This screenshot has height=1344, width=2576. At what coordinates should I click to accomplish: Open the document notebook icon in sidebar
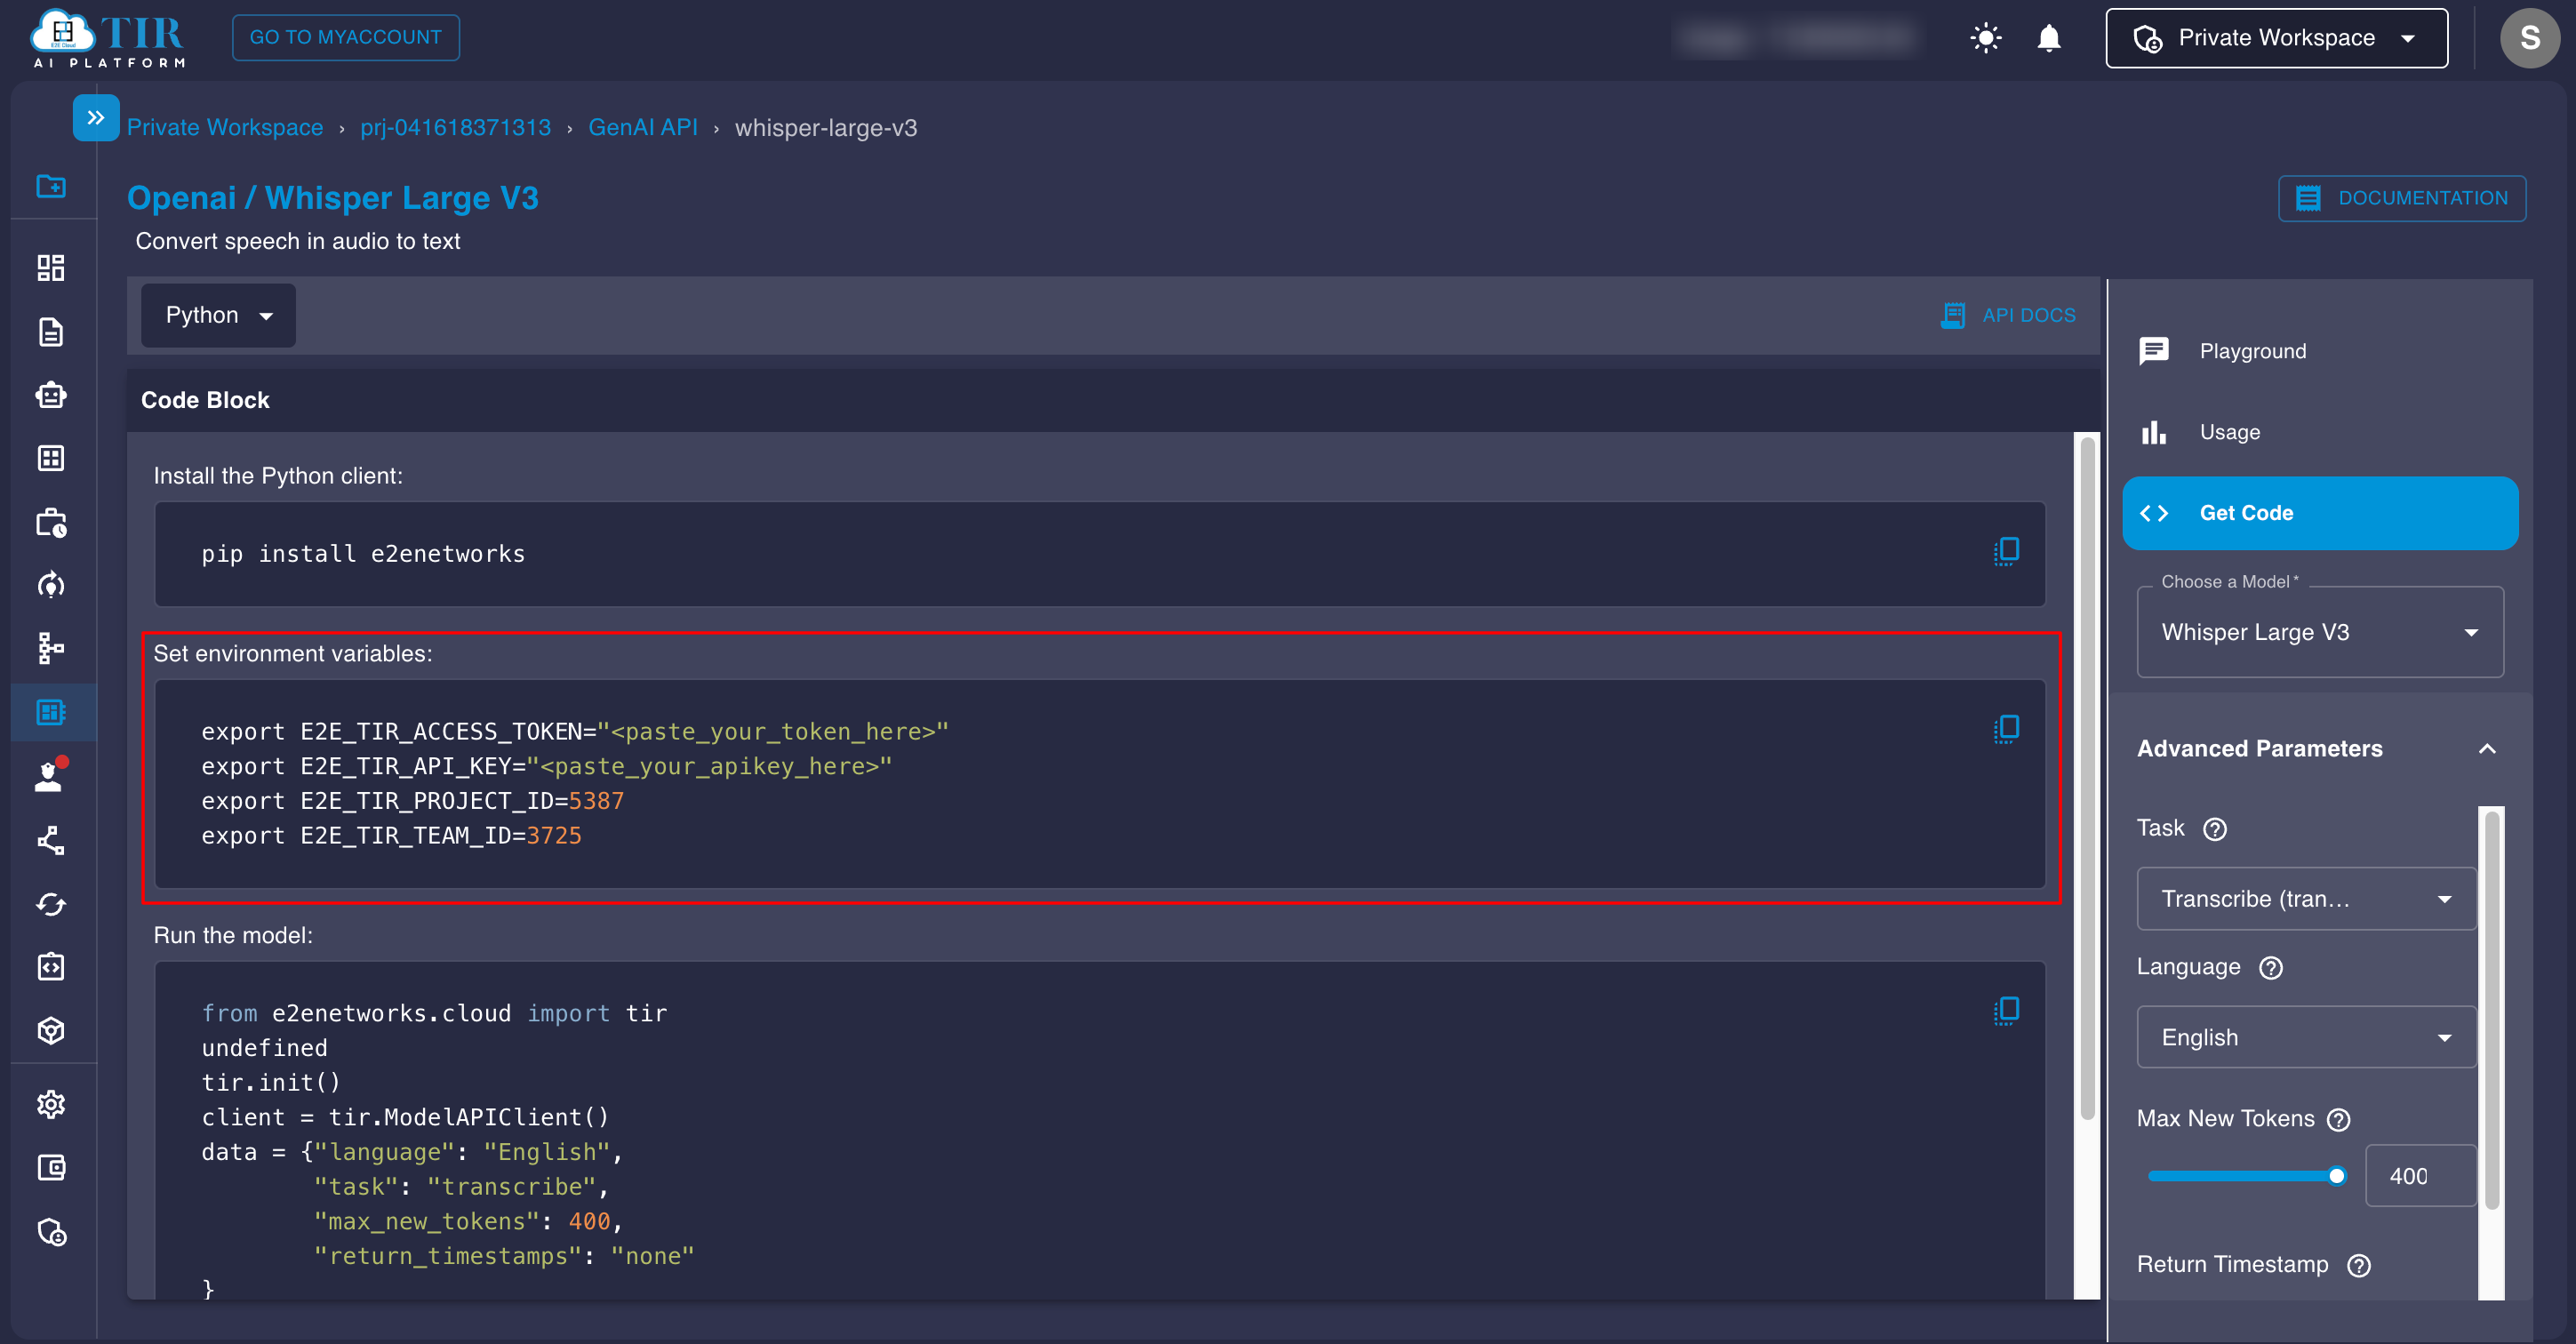[x=51, y=332]
